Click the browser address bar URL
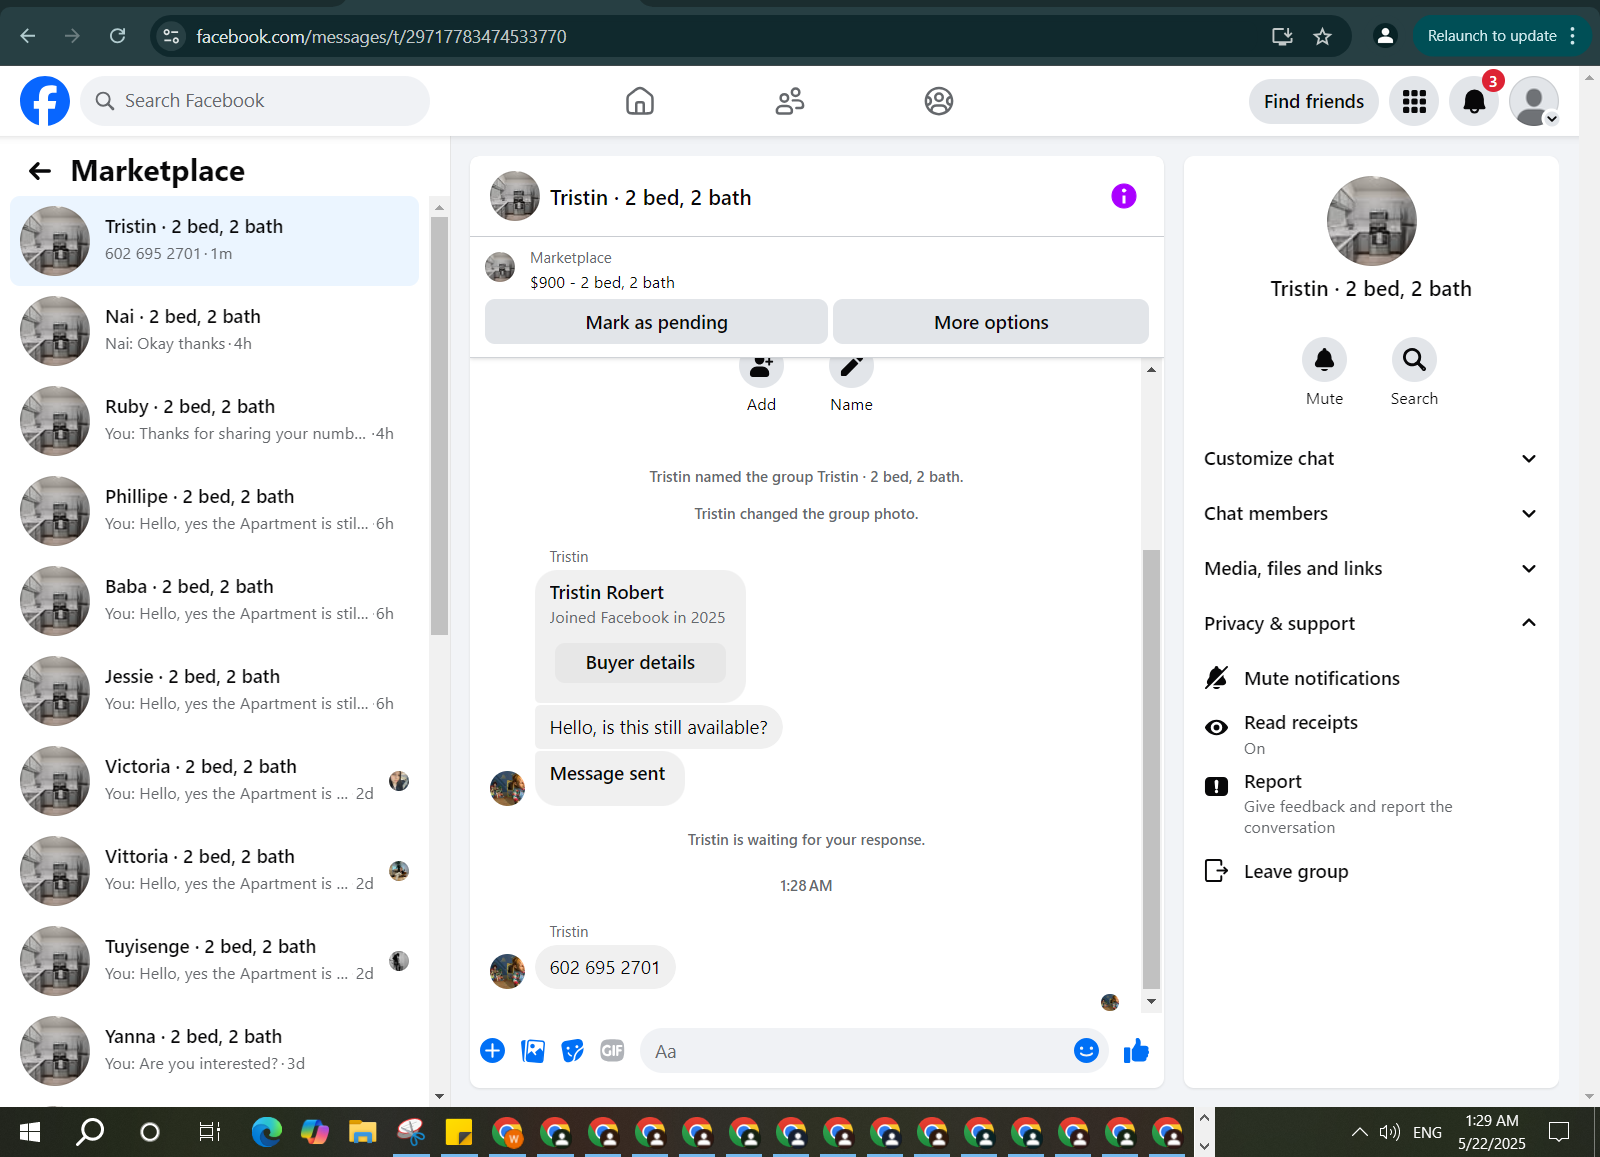This screenshot has height=1157, width=1600. tap(381, 37)
